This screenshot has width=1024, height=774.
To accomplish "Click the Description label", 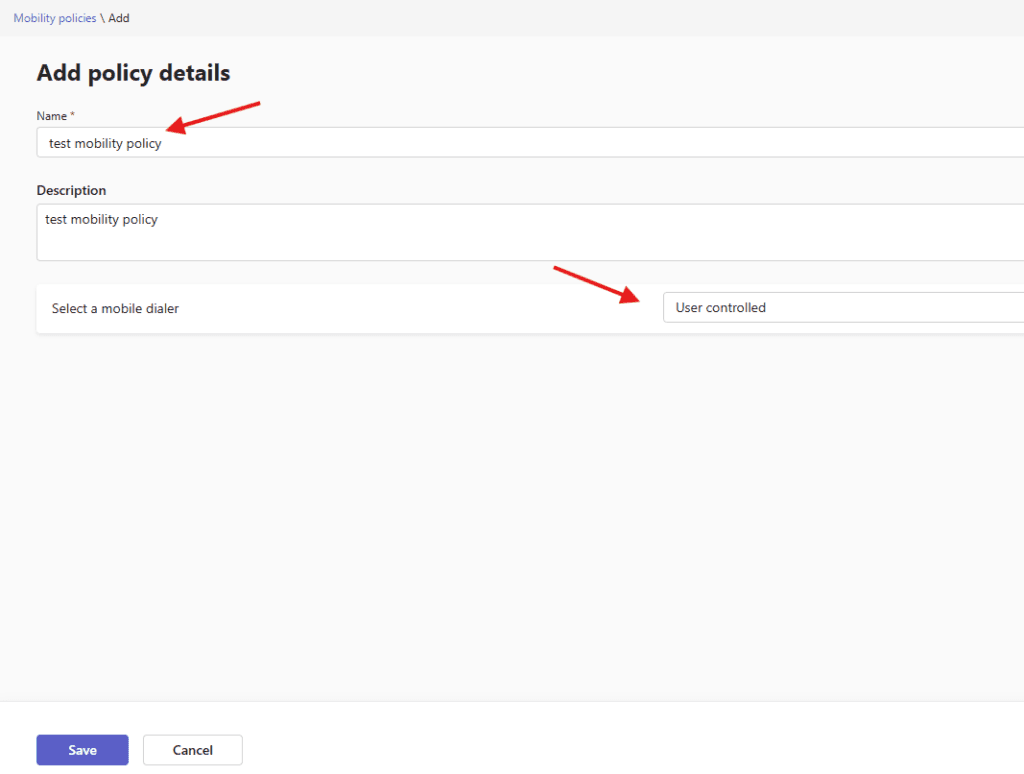I will click(71, 190).
